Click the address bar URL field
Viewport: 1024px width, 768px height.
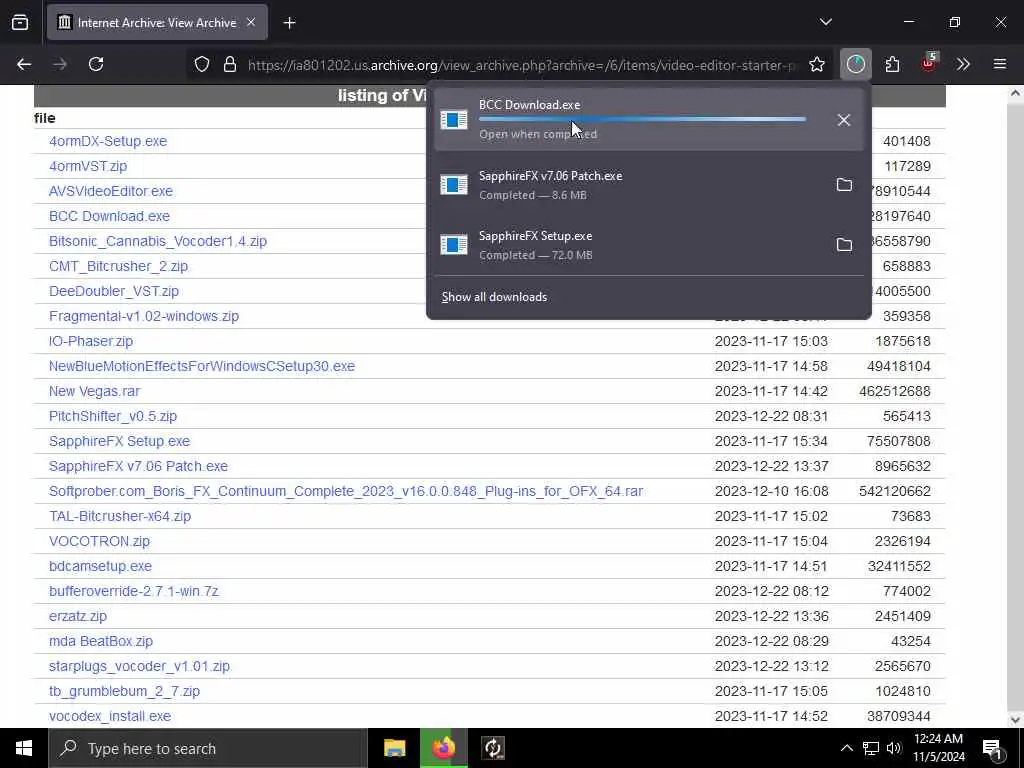[520, 65]
